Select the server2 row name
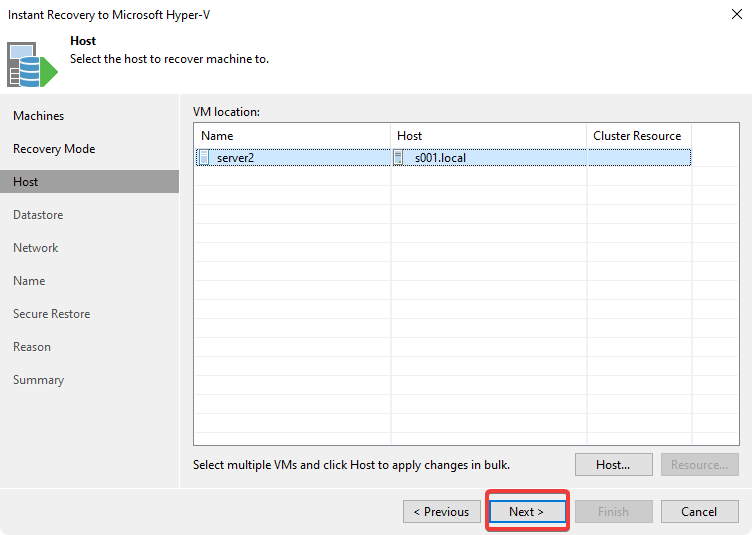The width and height of the screenshot is (752, 535). [x=235, y=157]
